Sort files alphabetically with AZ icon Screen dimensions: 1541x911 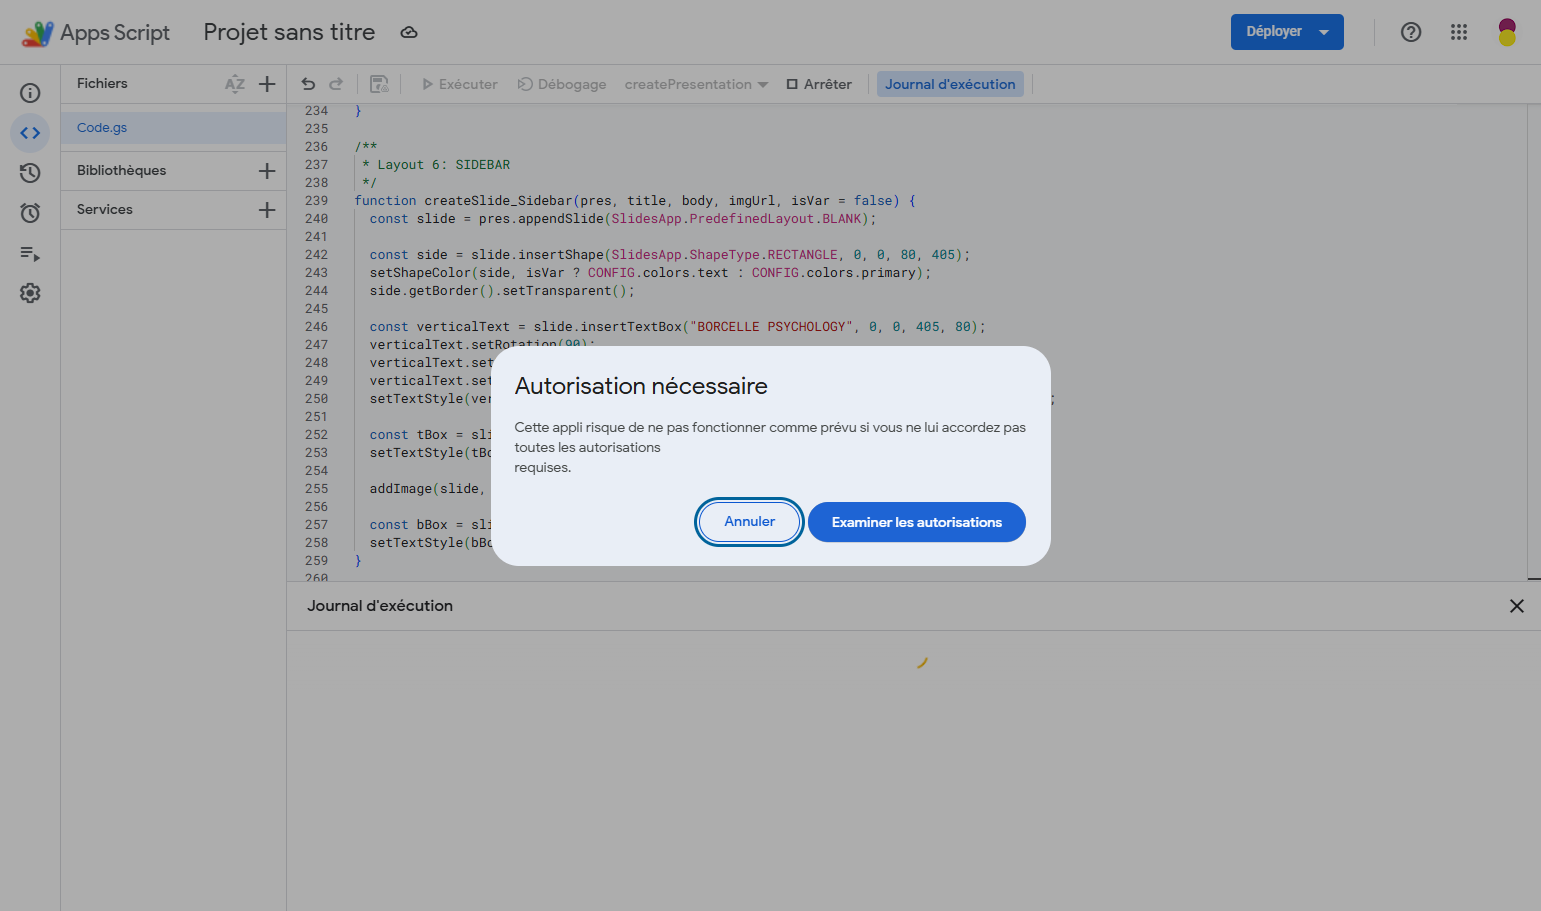pyautogui.click(x=235, y=84)
